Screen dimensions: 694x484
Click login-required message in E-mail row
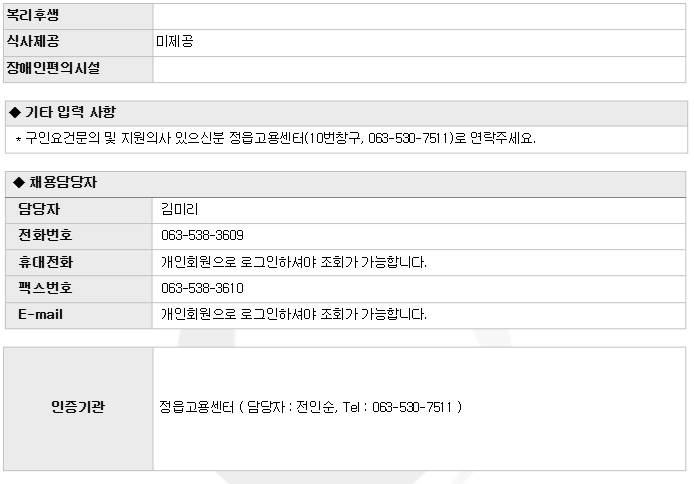pyautogui.click(x=294, y=315)
